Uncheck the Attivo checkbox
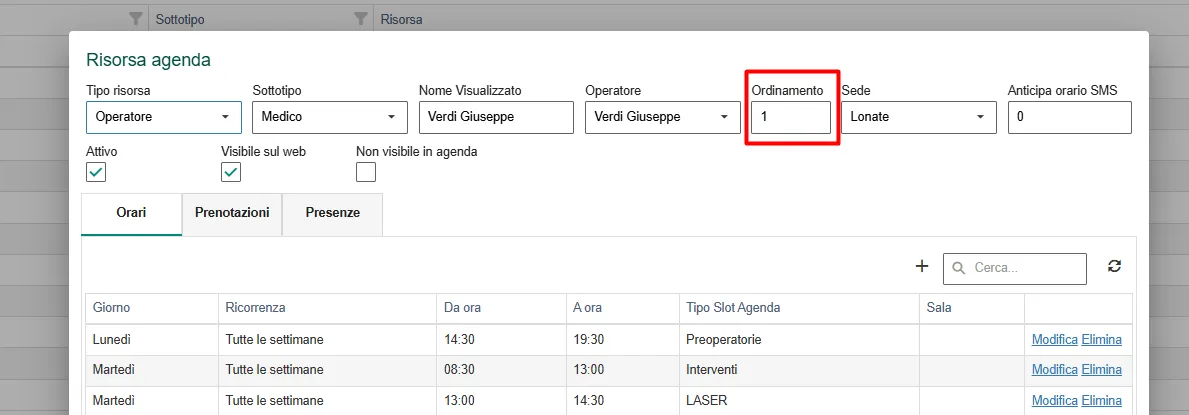Image resolution: width=1189 pixels, height=415 pixels. [x=96, y=172]
